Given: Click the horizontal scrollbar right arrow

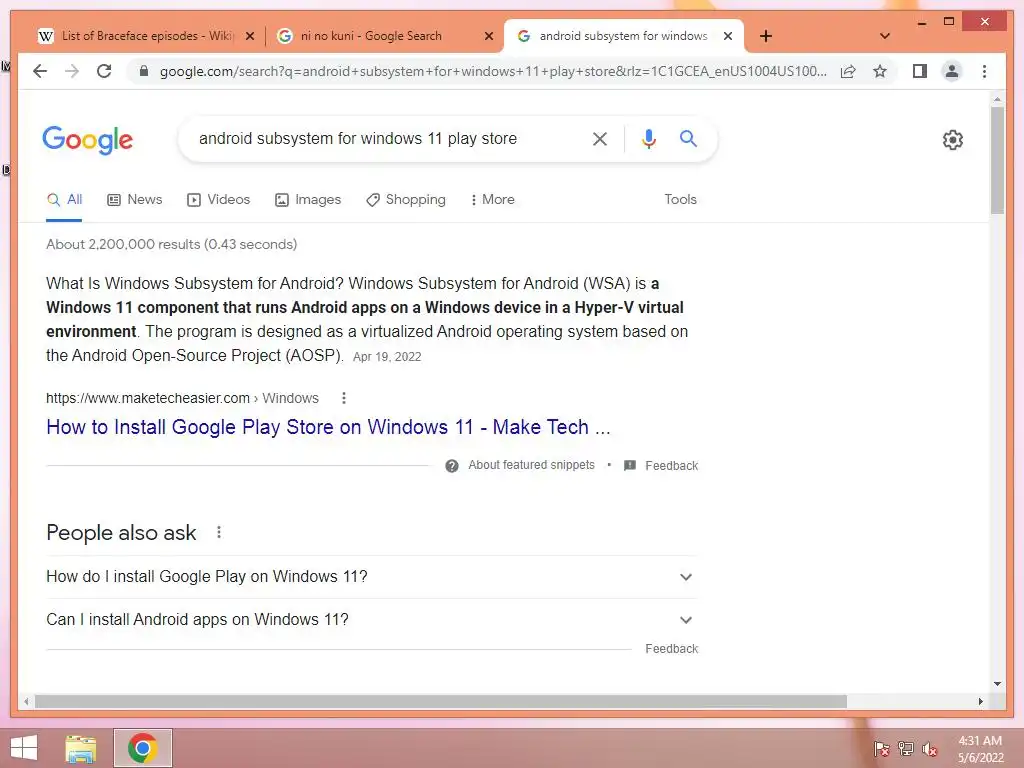Looking at the screenshot, I should pos(980,701).
